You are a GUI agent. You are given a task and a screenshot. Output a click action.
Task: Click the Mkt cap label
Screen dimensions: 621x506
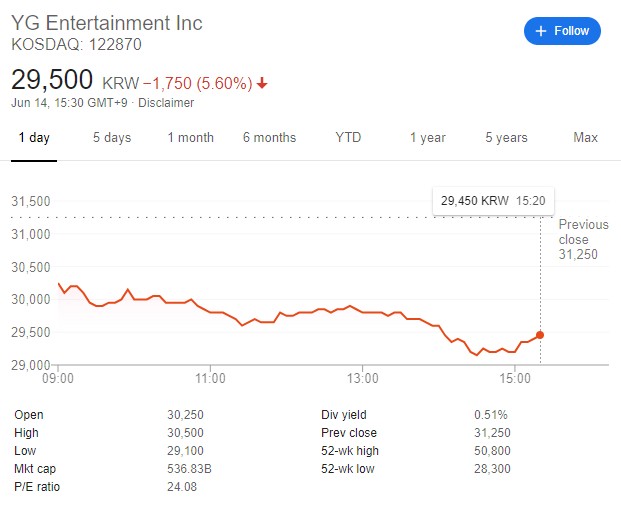pyautogui.click(x=35, y=469)
